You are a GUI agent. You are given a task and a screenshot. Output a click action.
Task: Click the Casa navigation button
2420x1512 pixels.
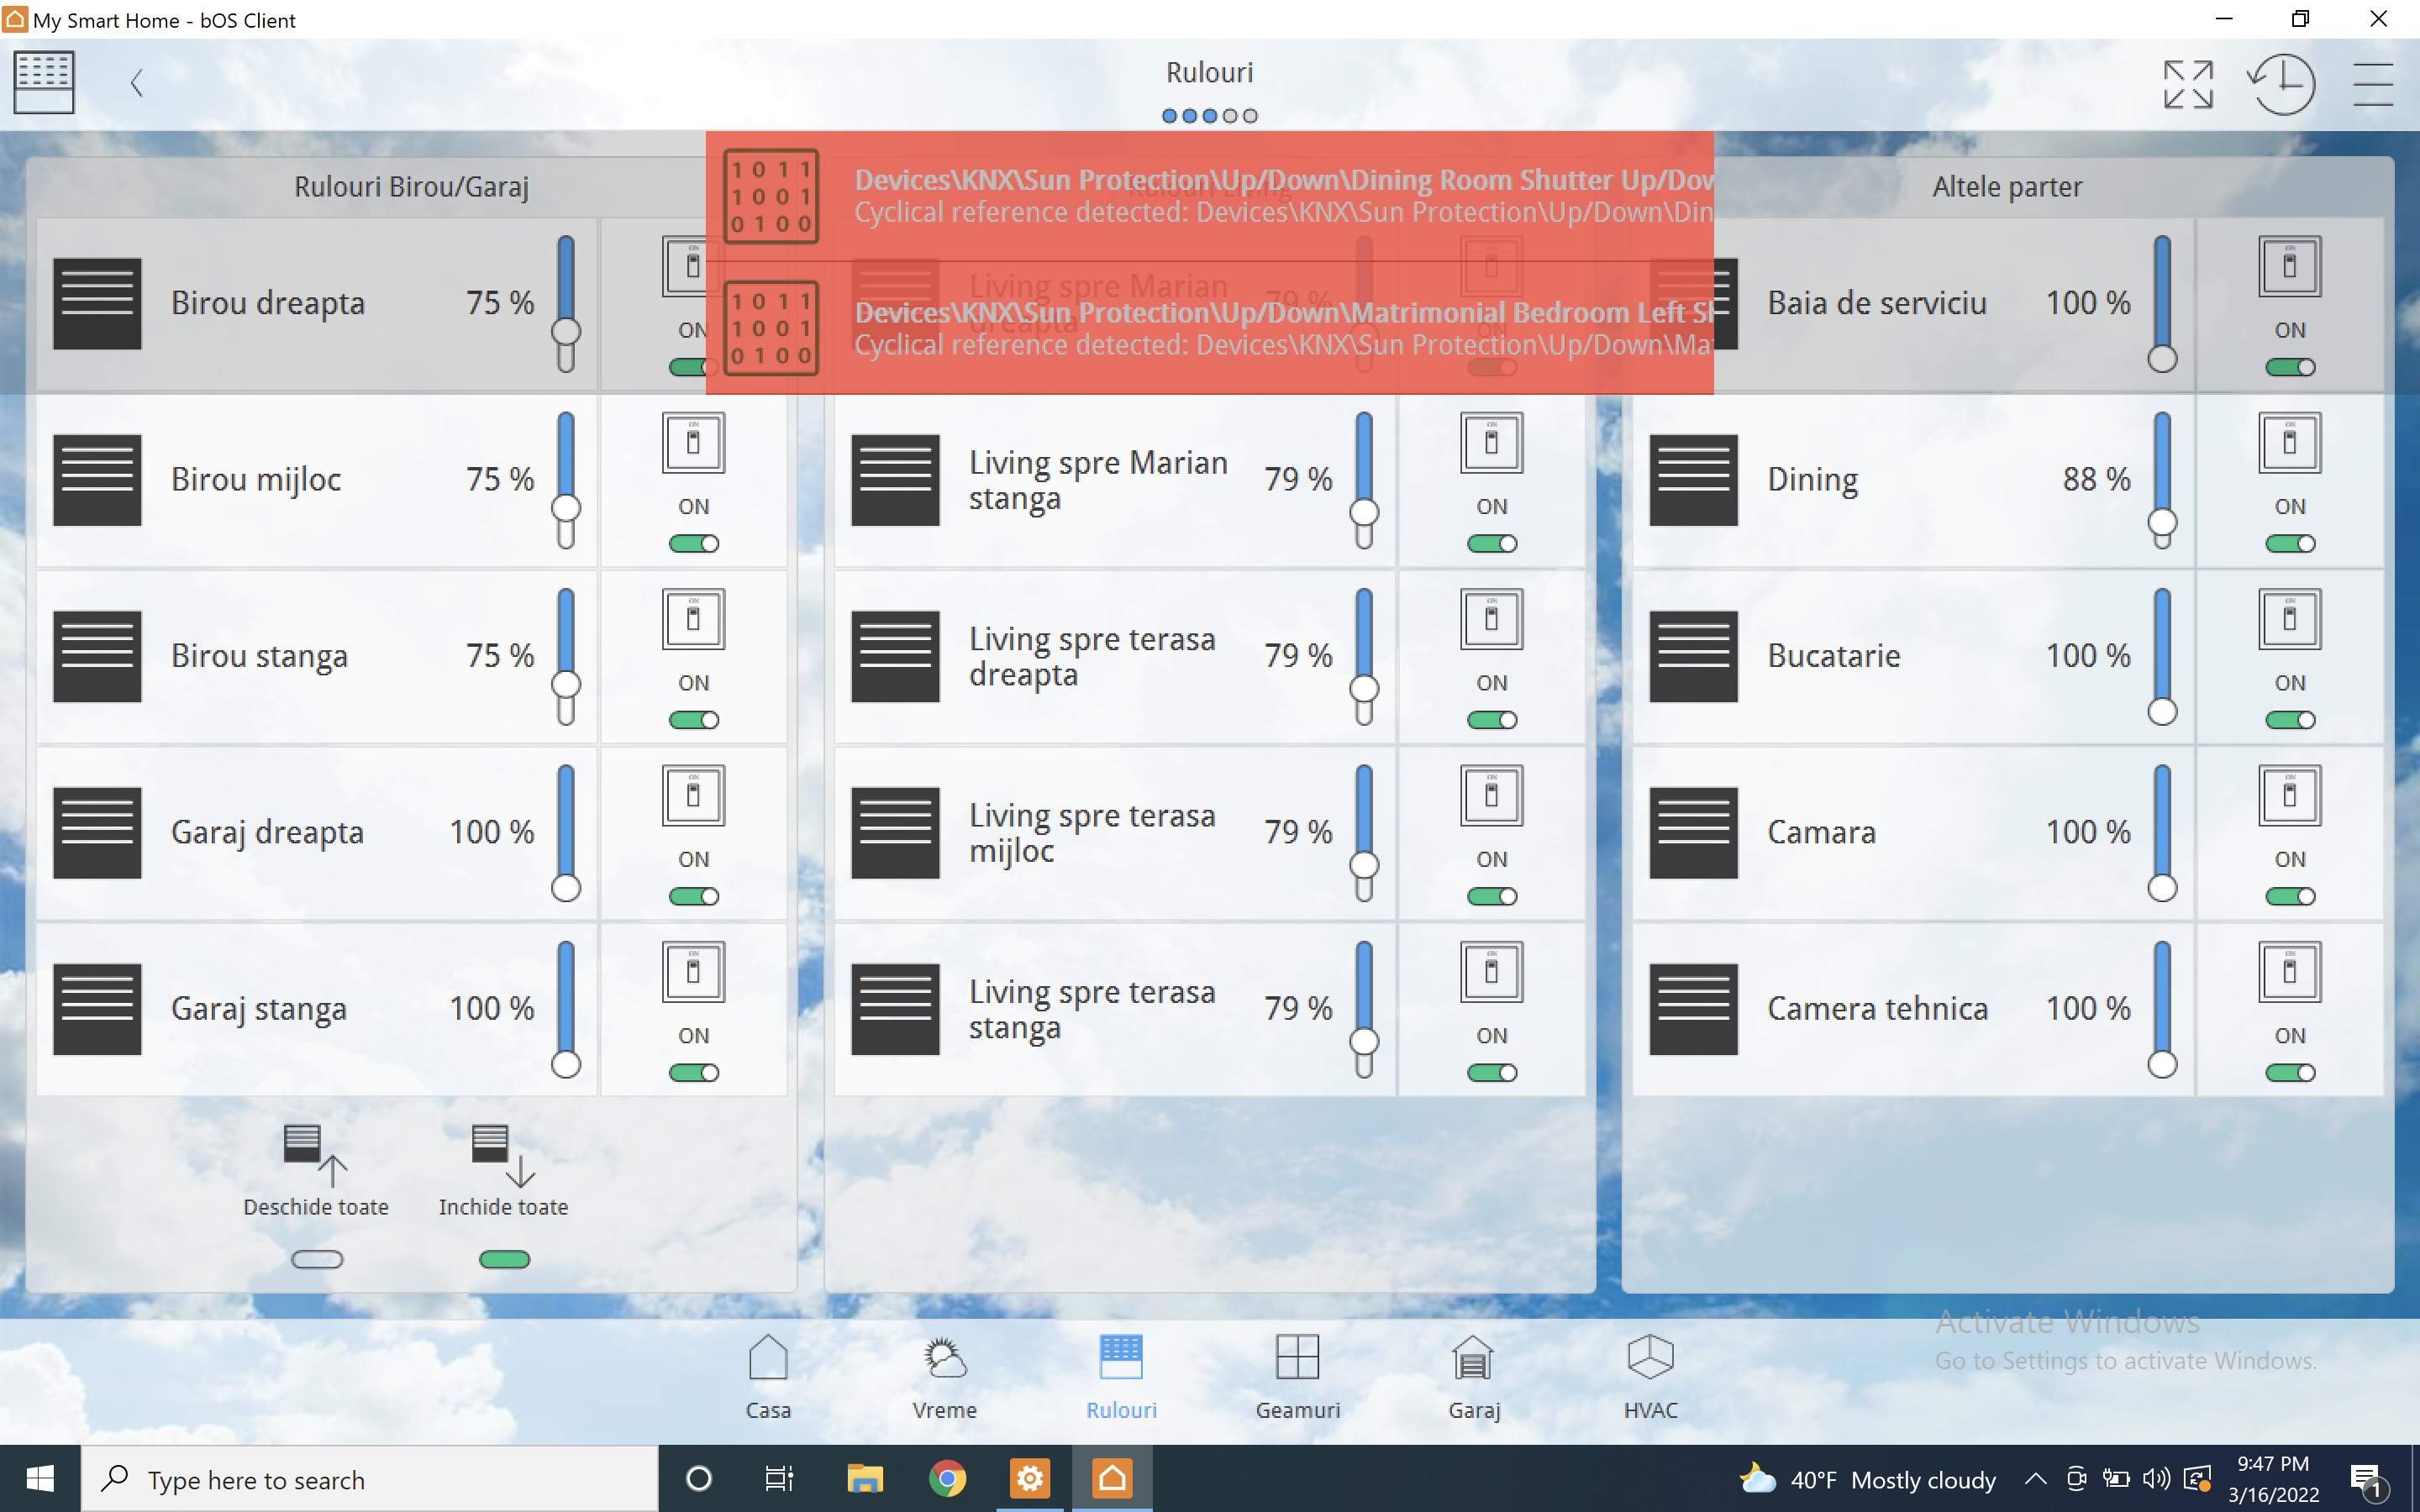pyautogui.click(x=768, y=1376)
